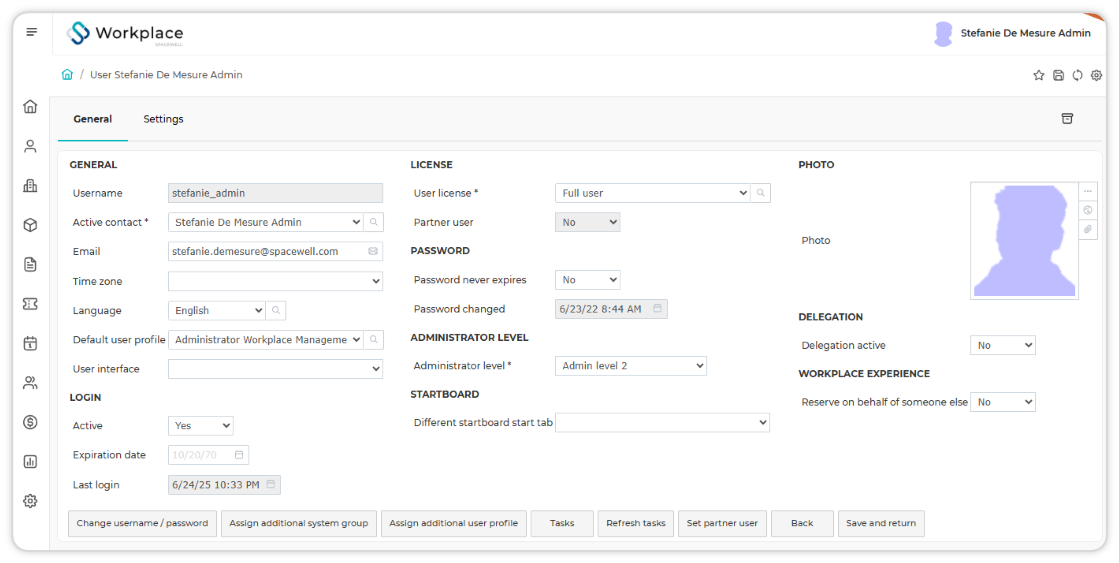Image resolution: width=1119 pixels, height=563 pixels.
Task: Open the dollar coin icon in sidebar
Action: [x=30, y=422]
